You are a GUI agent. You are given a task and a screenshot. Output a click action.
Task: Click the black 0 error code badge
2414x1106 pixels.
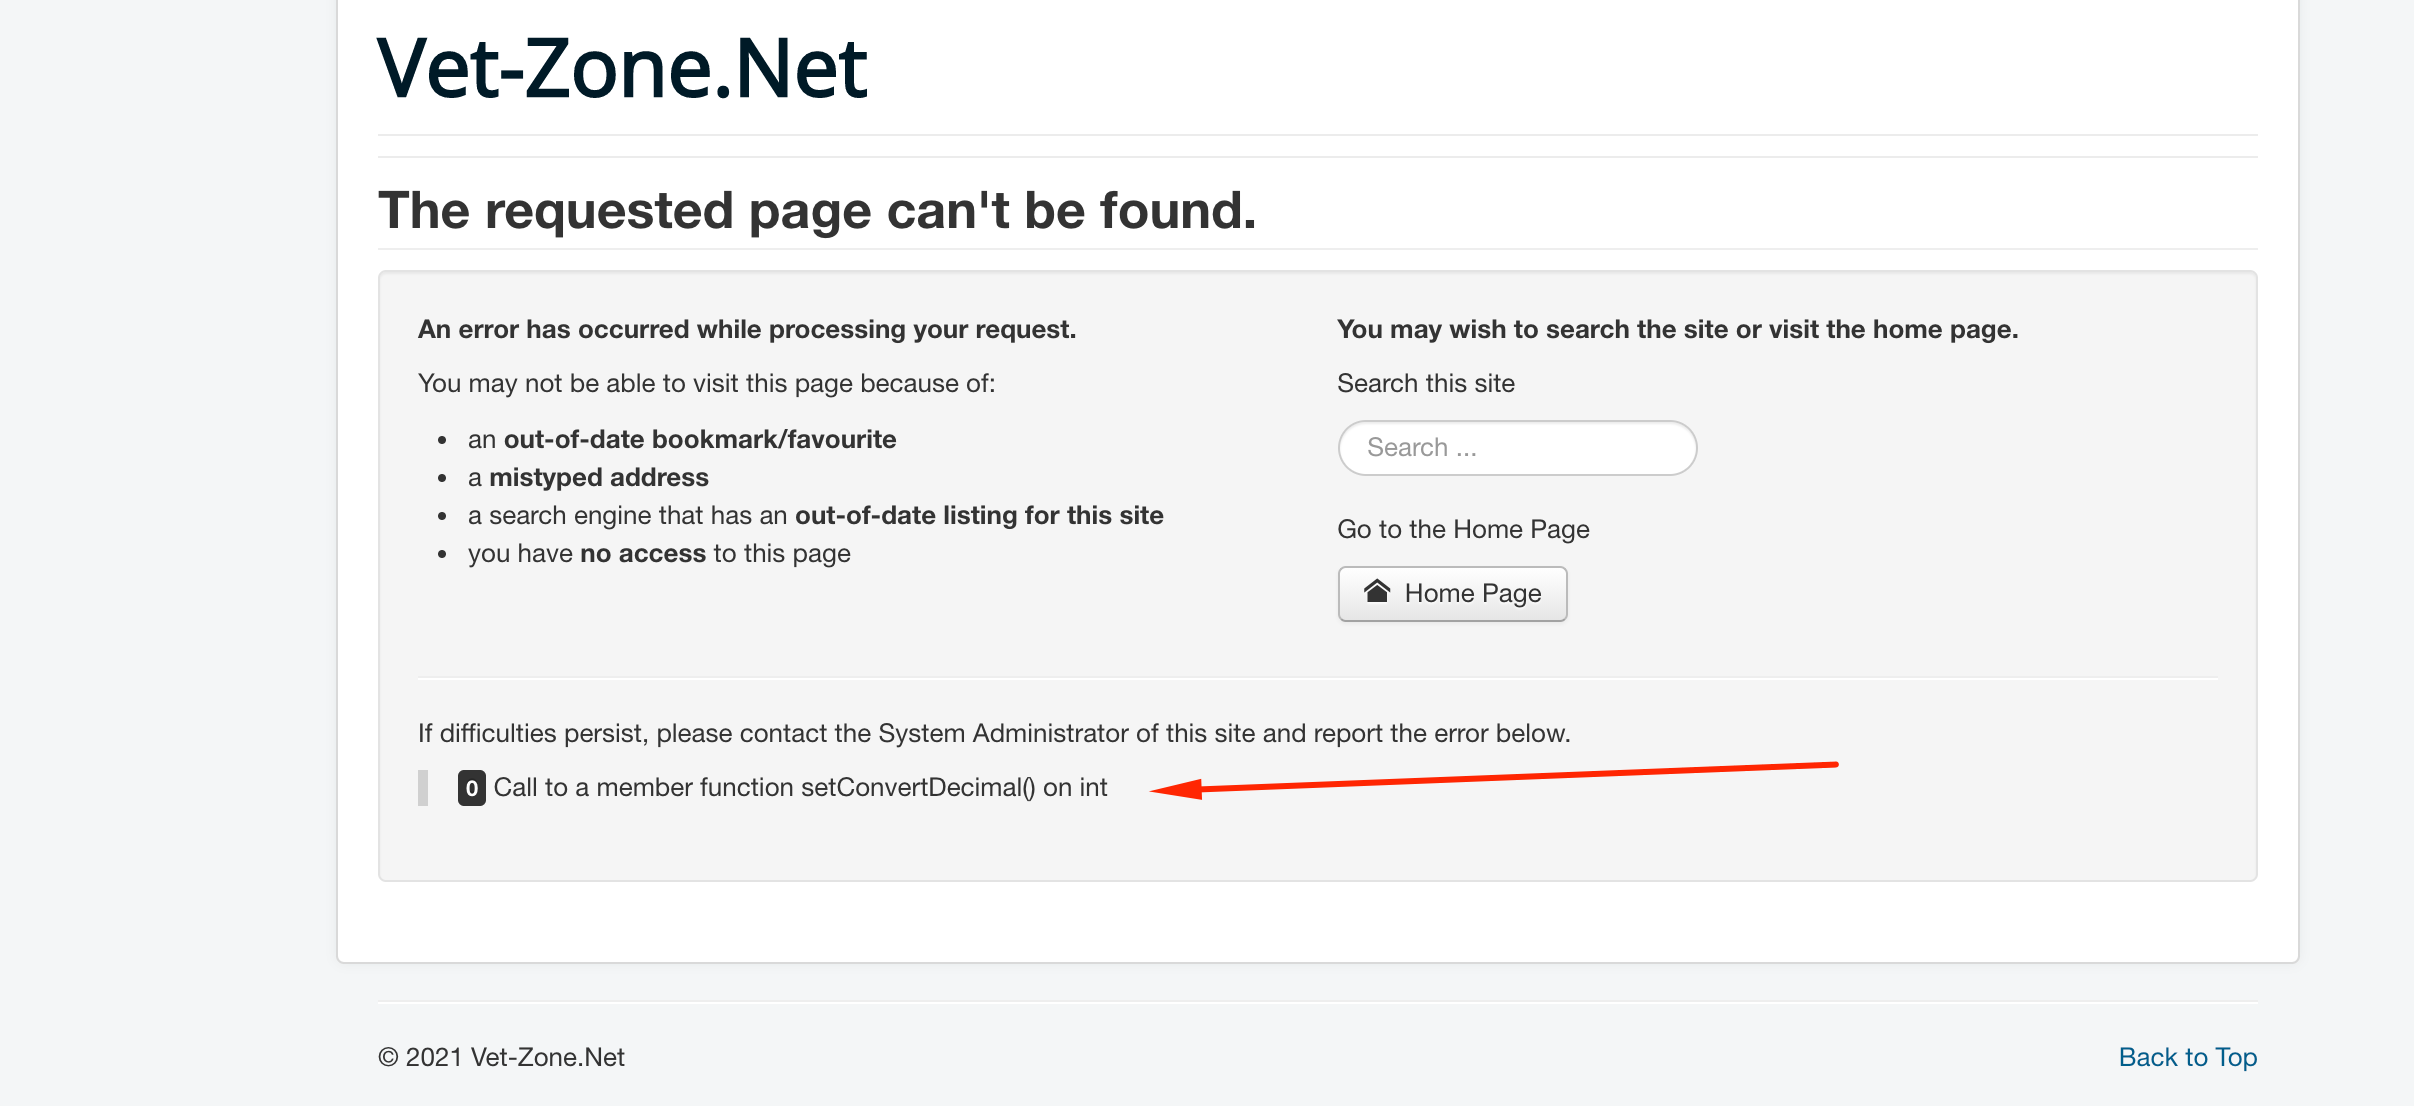471,788
